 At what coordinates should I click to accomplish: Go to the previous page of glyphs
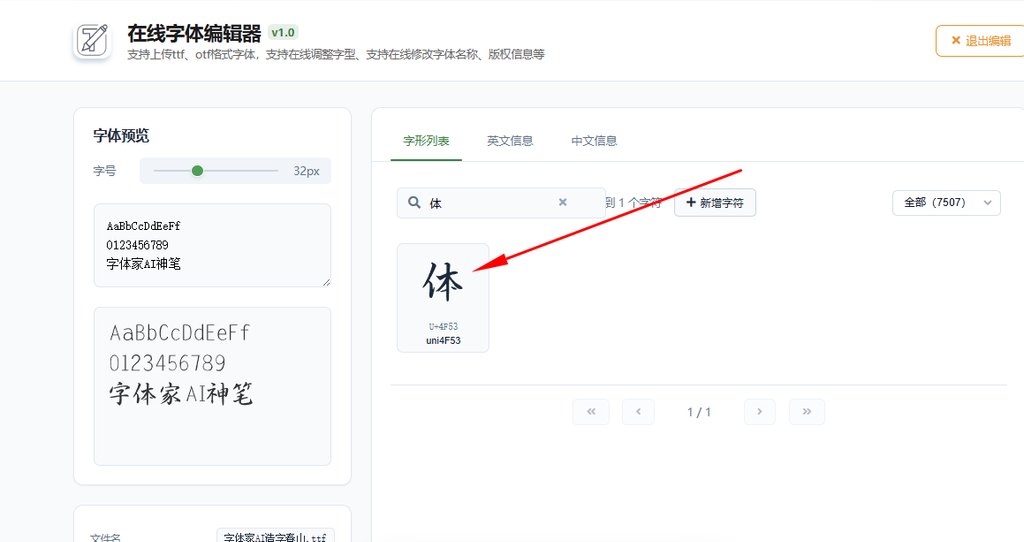[638, 411]
